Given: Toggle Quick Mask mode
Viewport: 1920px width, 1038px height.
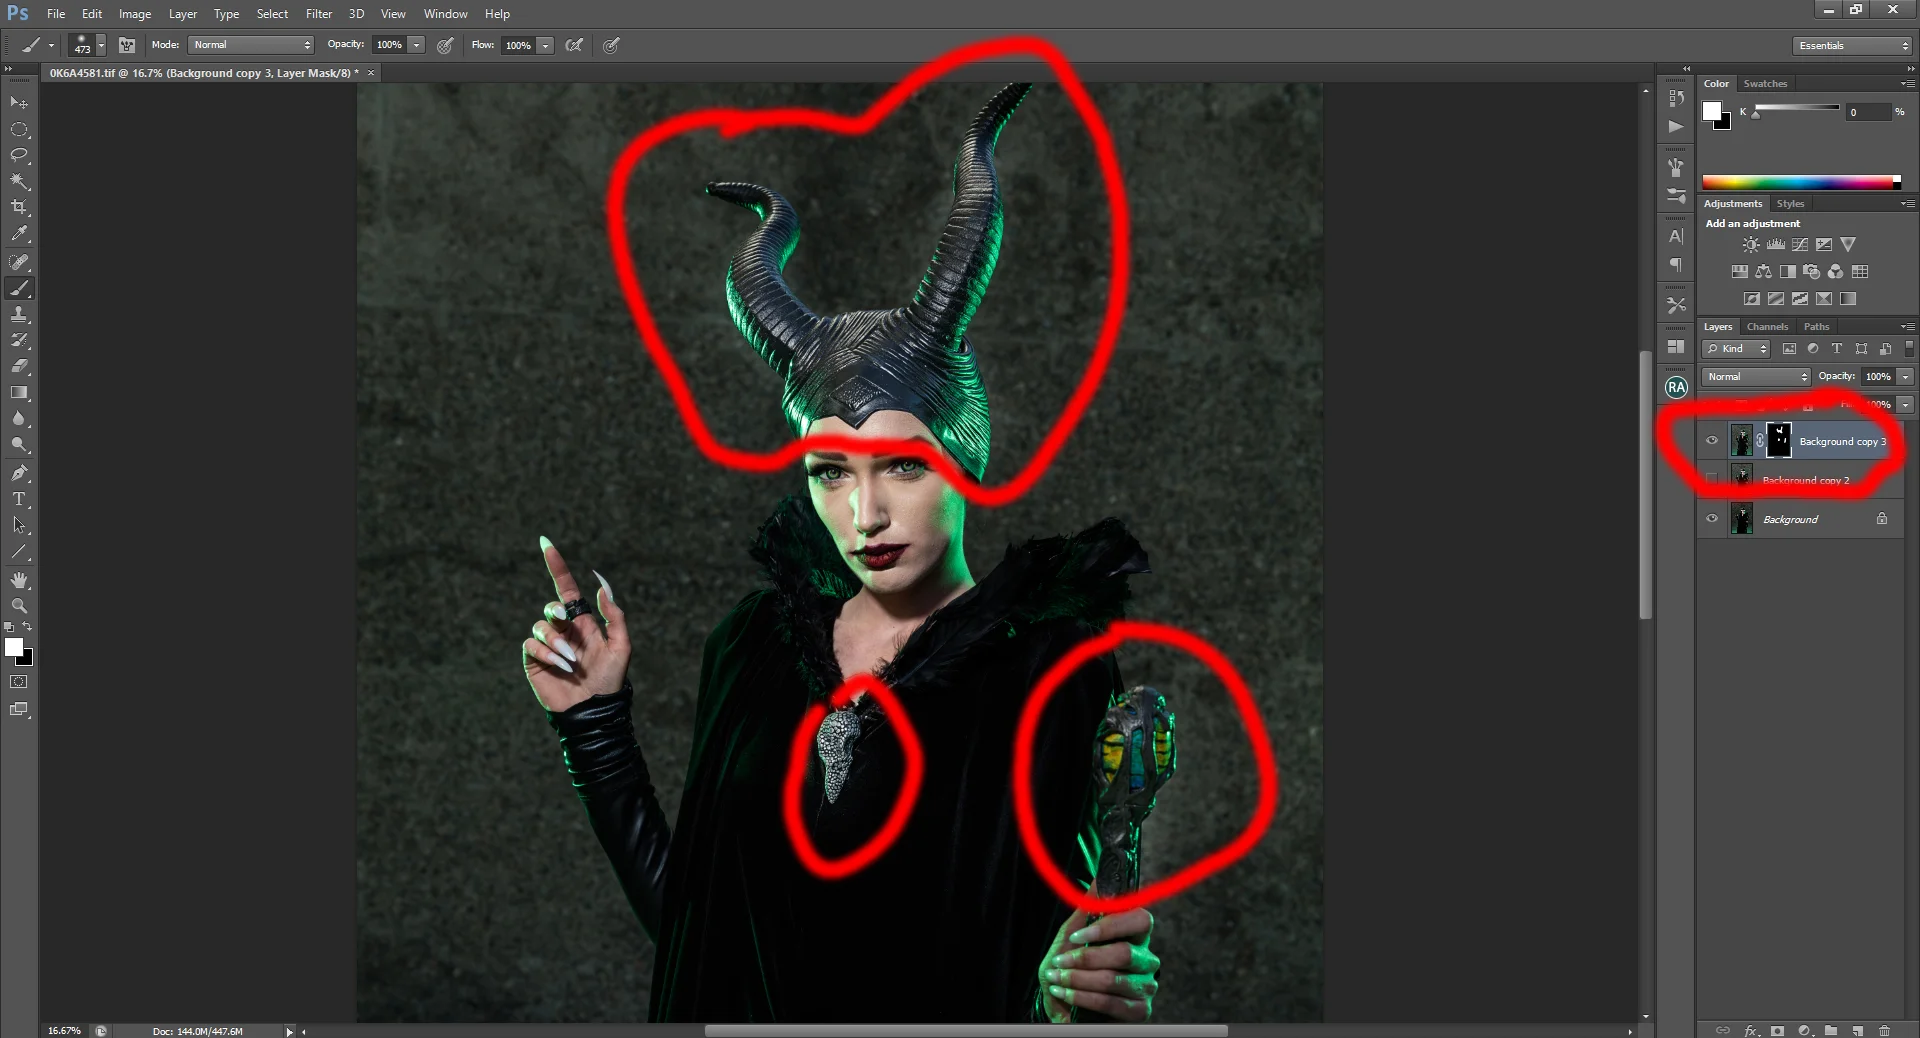Looking at the screenshot, I should pos(19,682).
